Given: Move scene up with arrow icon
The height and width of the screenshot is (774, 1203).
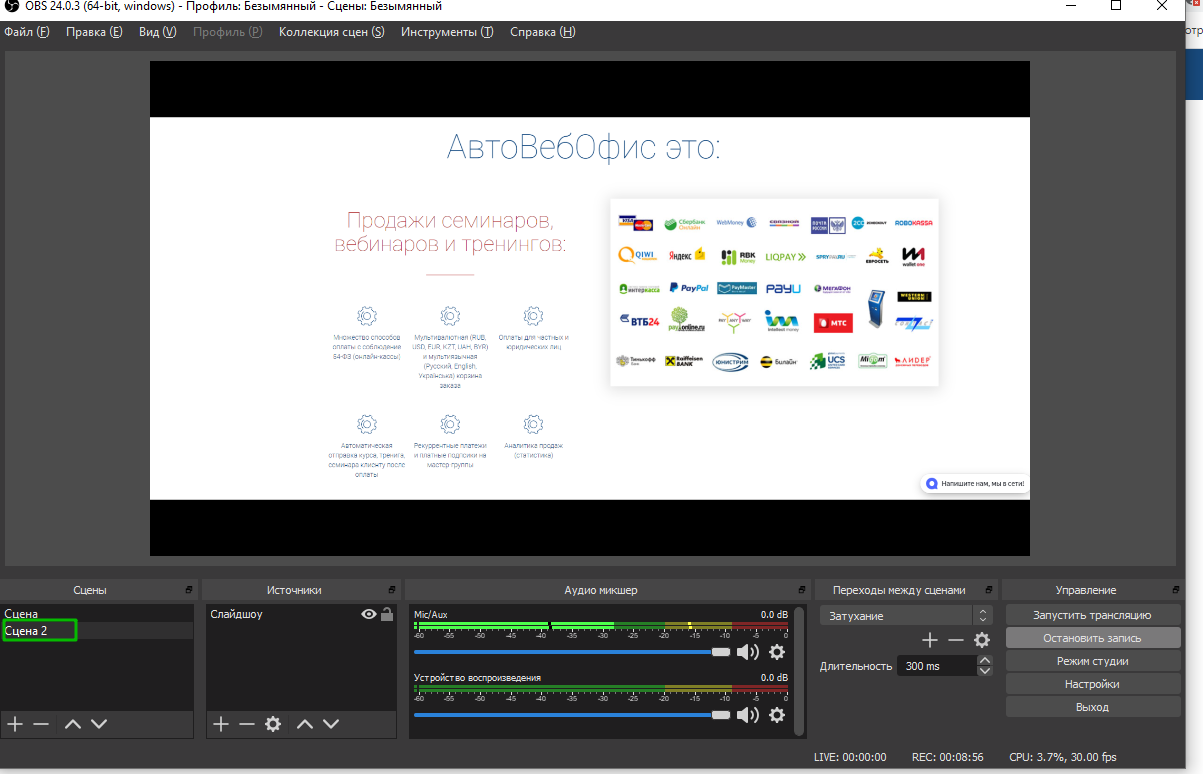Looking at the screenshot, I should click(x=72, y=724).
